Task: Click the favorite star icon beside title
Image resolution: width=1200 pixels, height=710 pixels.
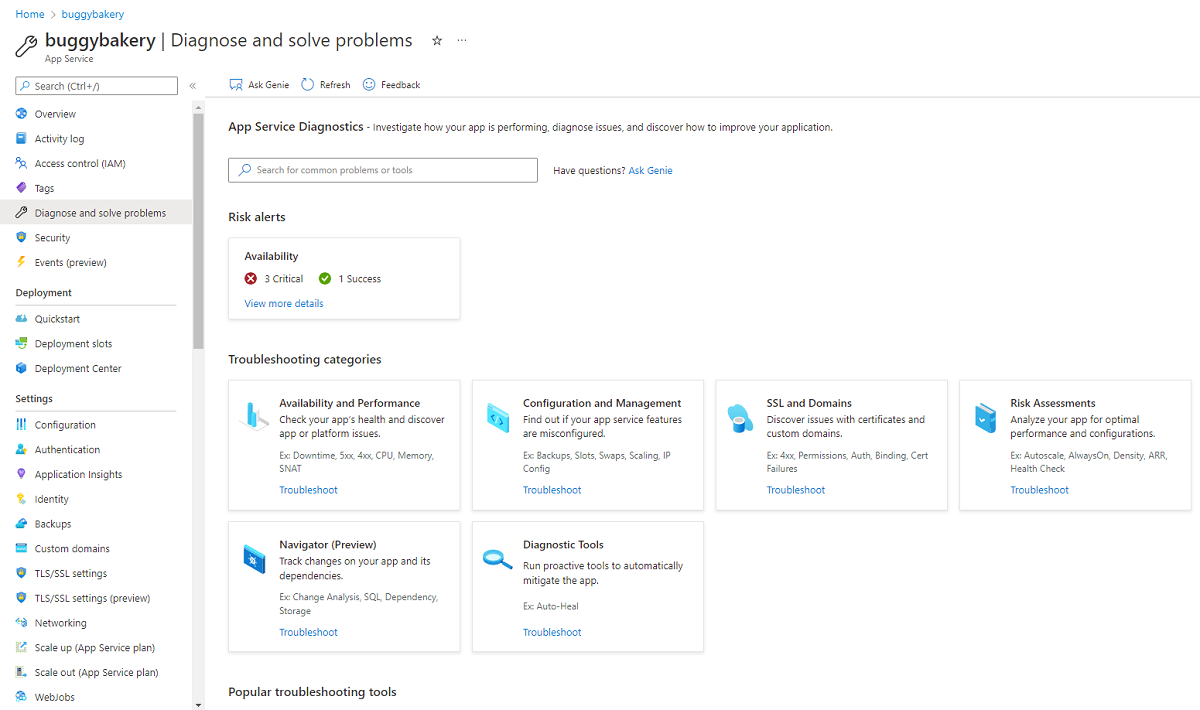Action: (436, 41)
